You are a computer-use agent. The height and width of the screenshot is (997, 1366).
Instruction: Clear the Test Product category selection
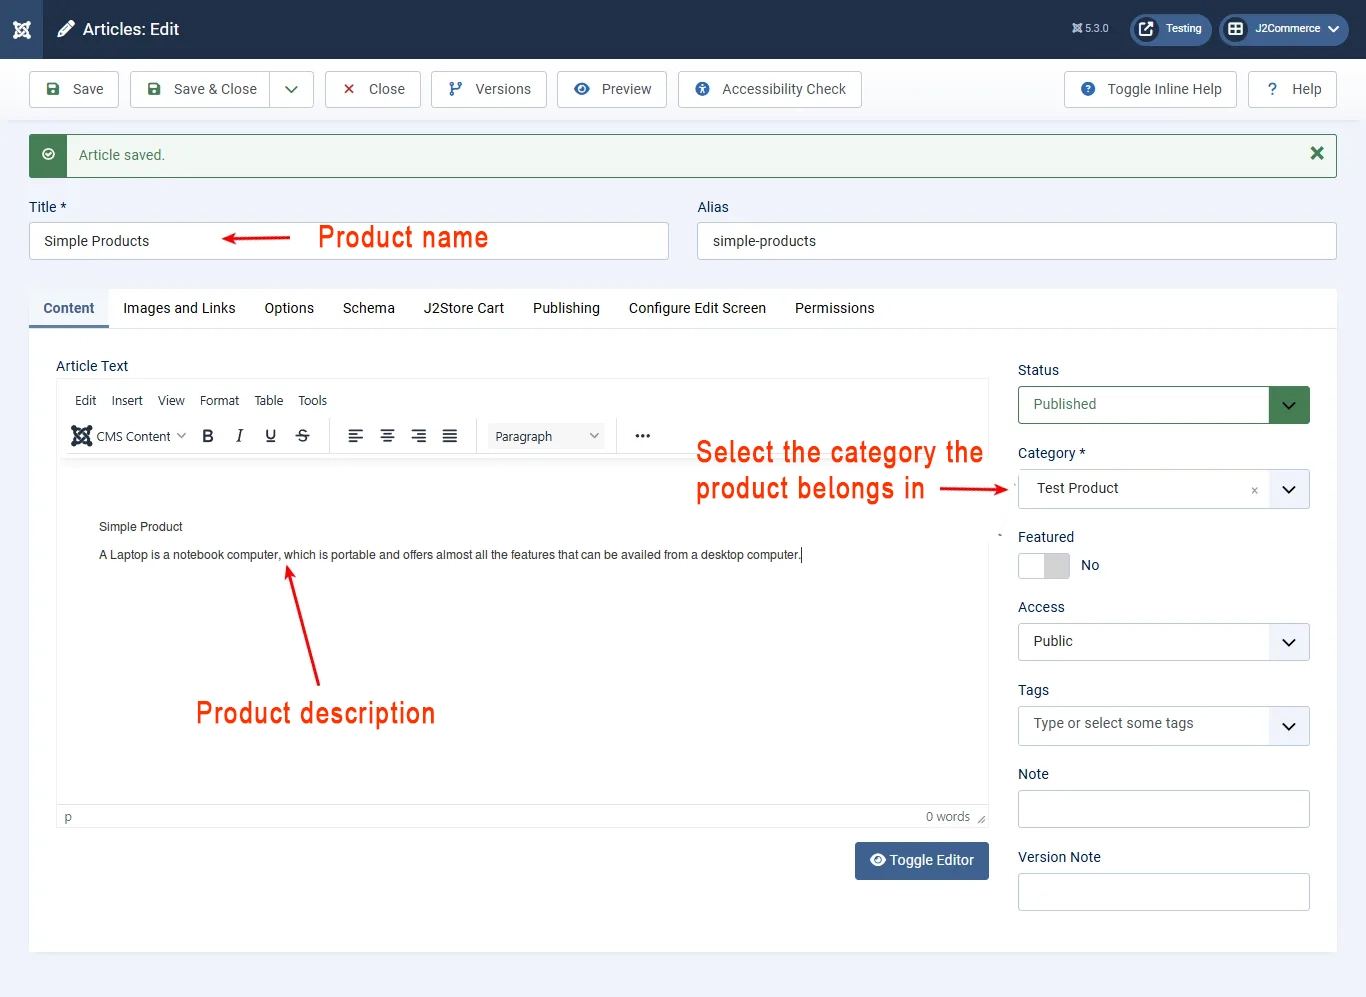coord(1254,490)
